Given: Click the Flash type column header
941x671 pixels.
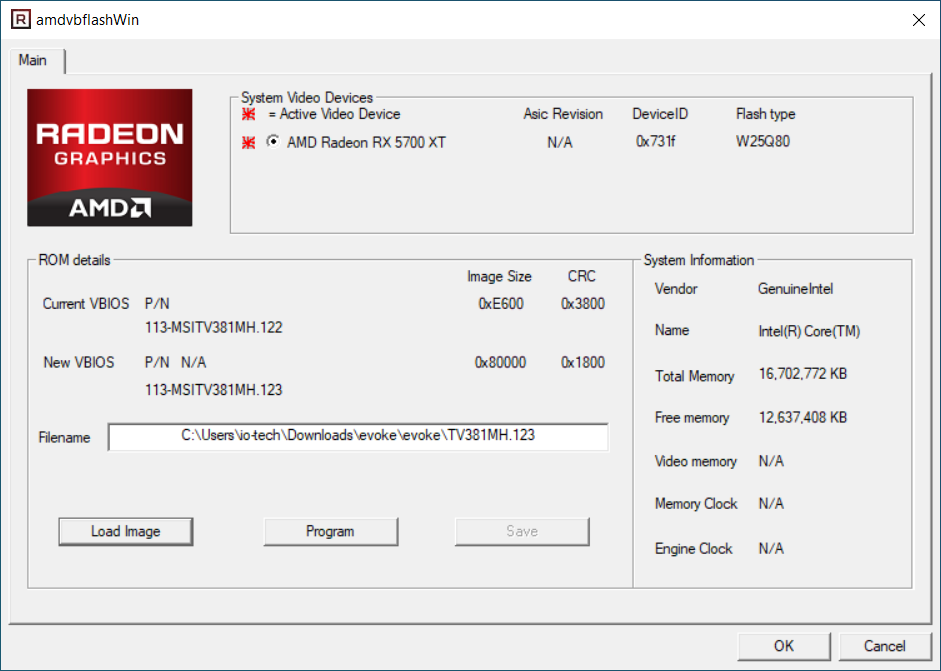Looking at the screenshot, I should [x=765, y=114].
